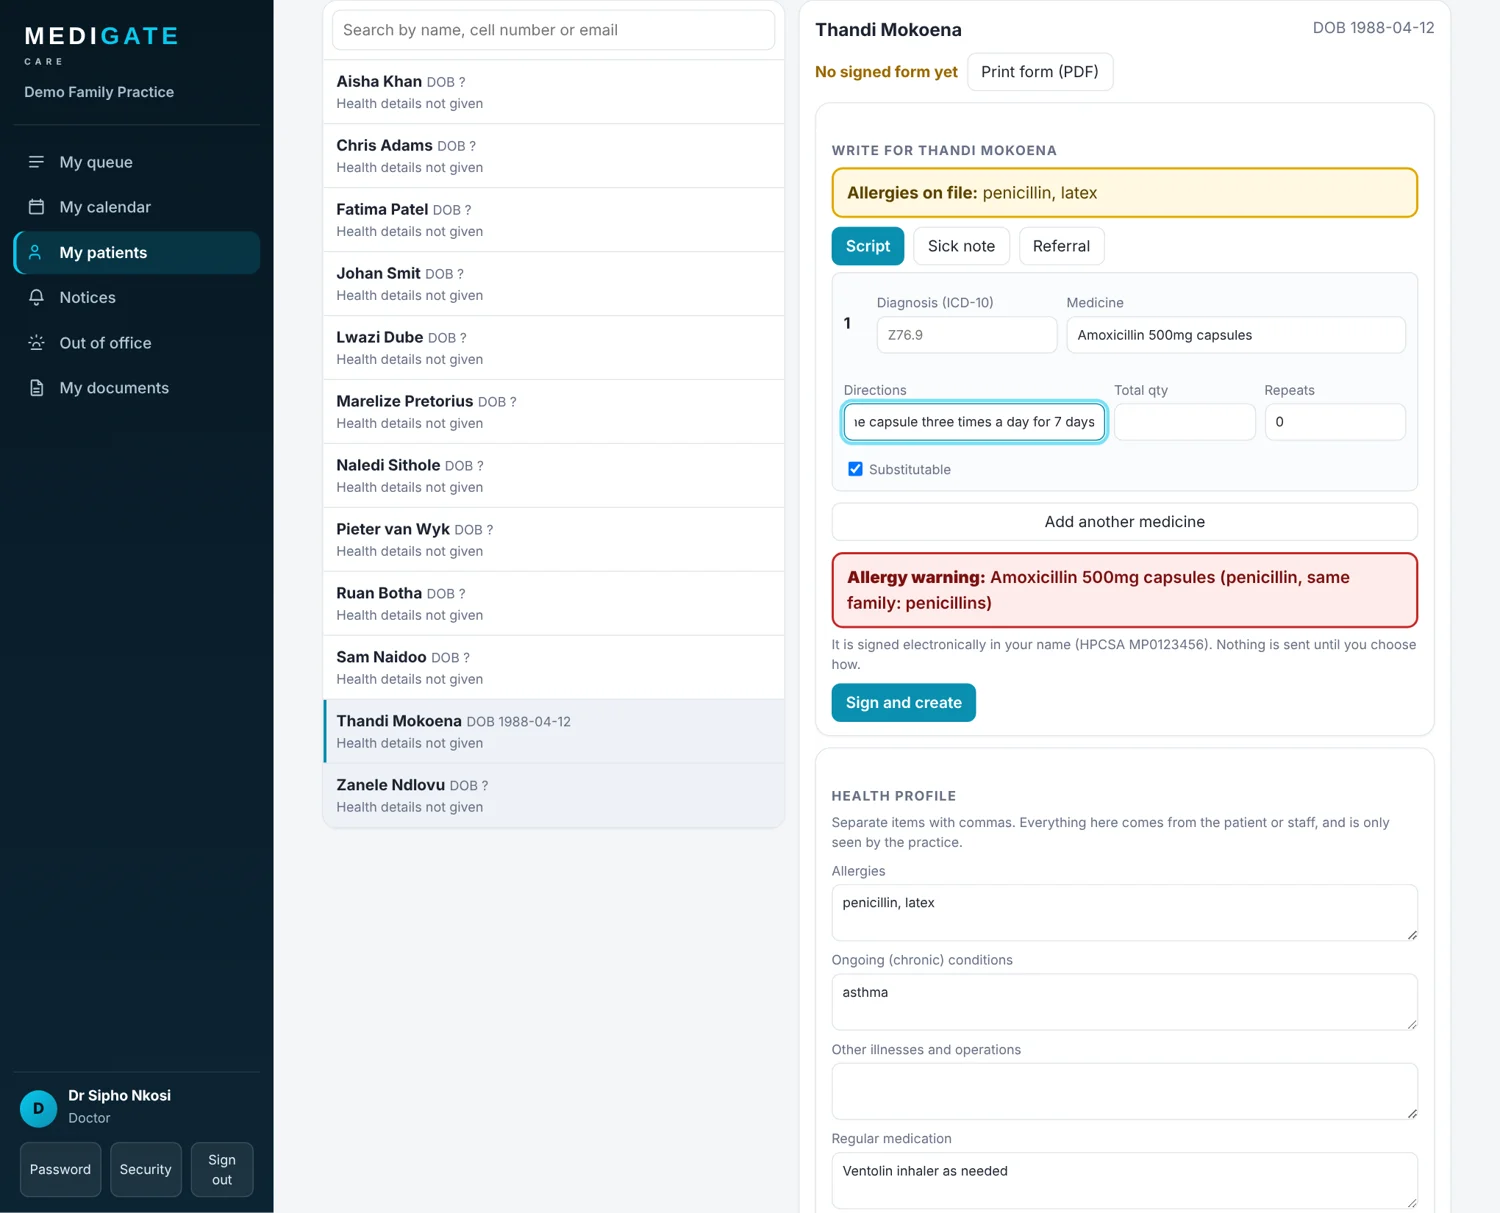Open patient Lwazi Dube

click(553, 348)
